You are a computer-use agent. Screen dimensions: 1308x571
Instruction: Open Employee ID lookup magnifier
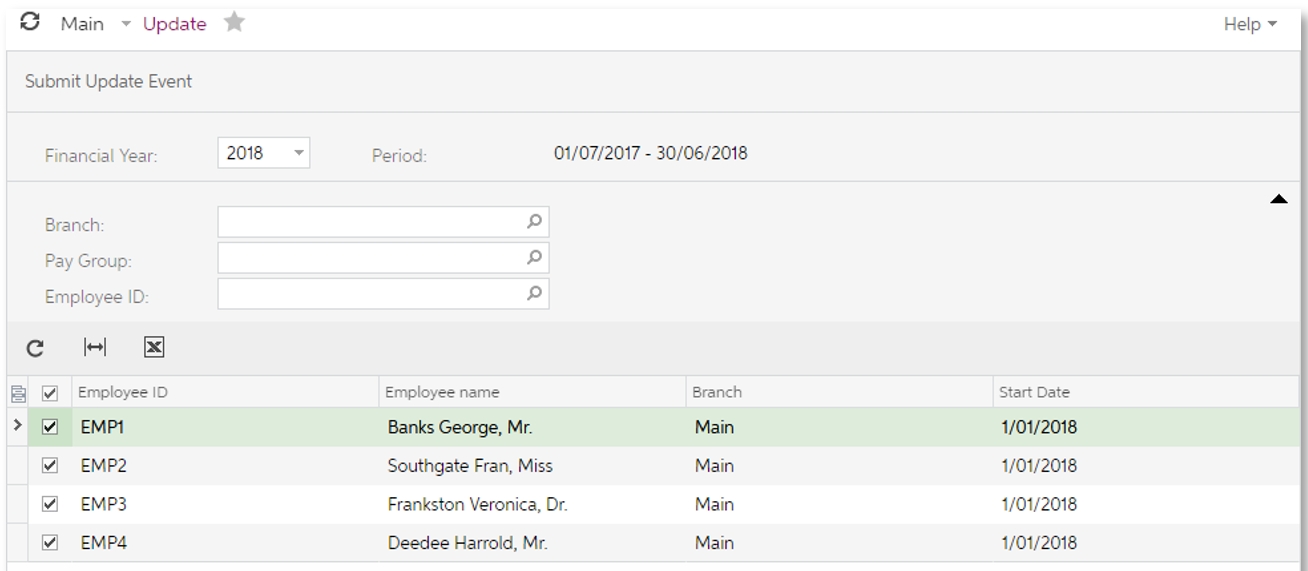[535, 293]
